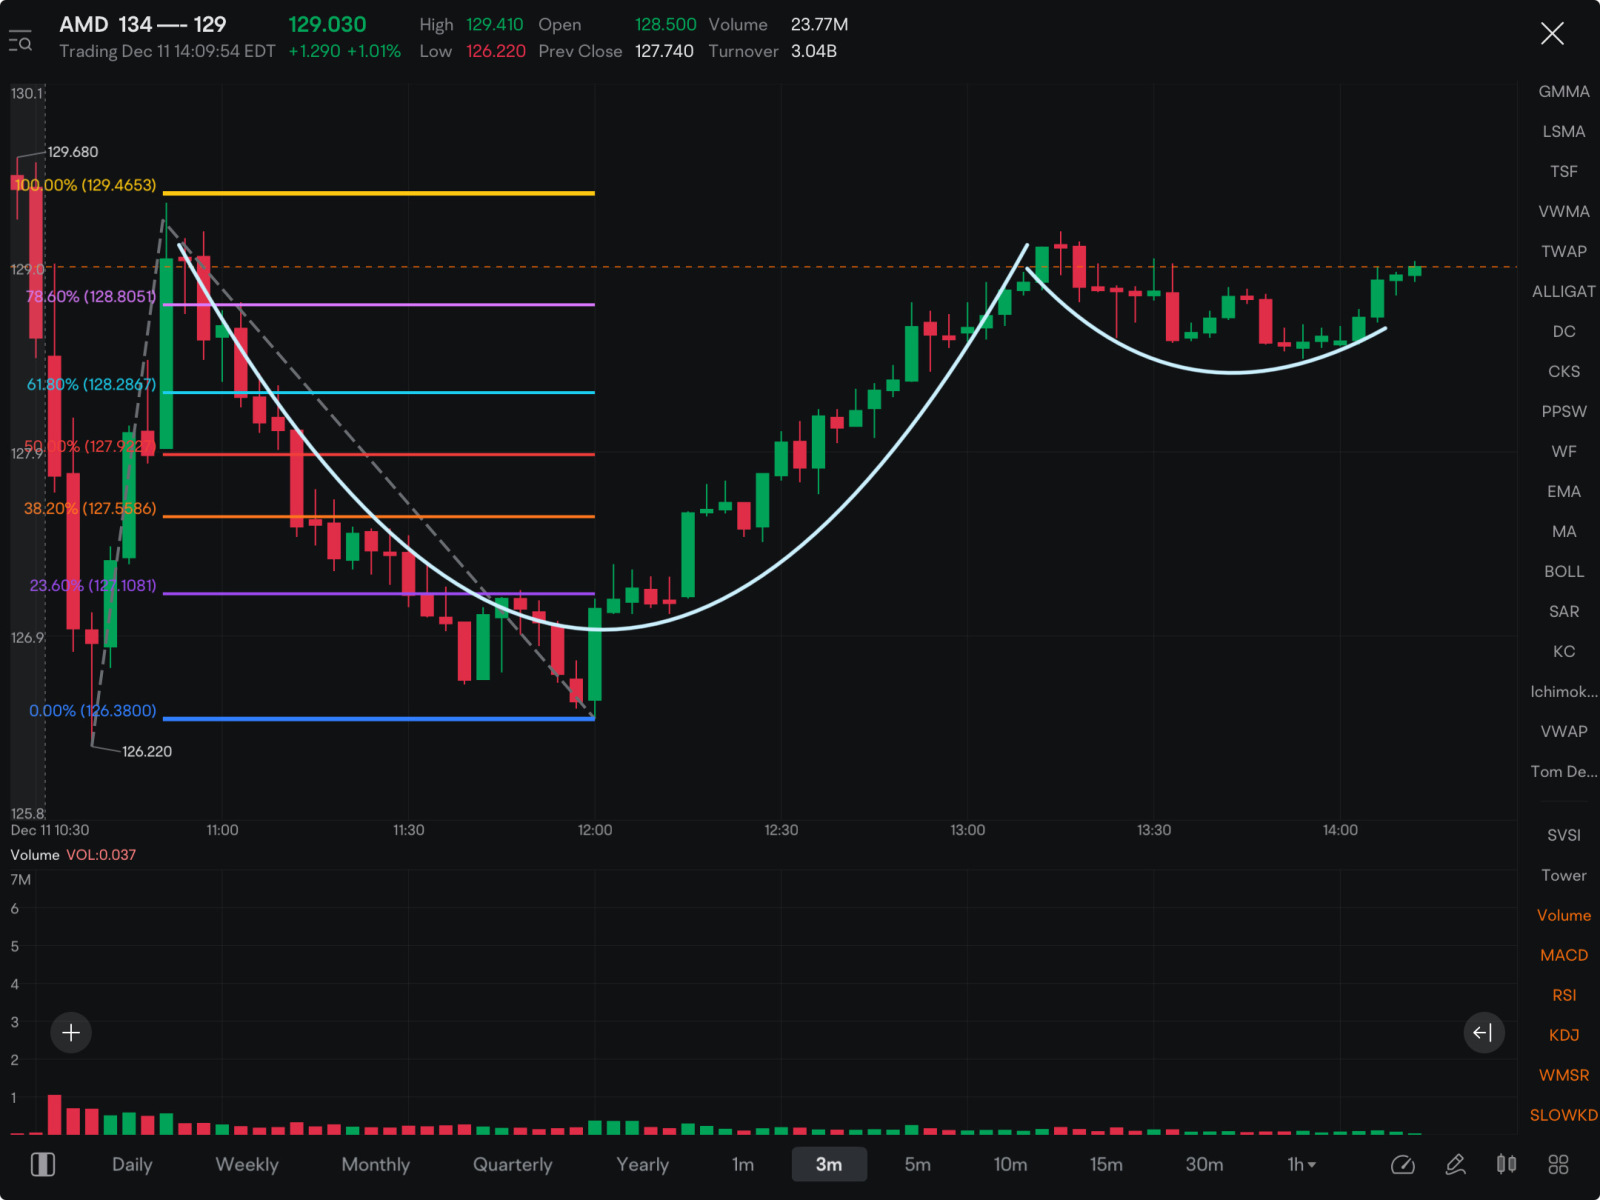Enable the KC indicator
The image size is (1600, 1200).
(1564, 651)
